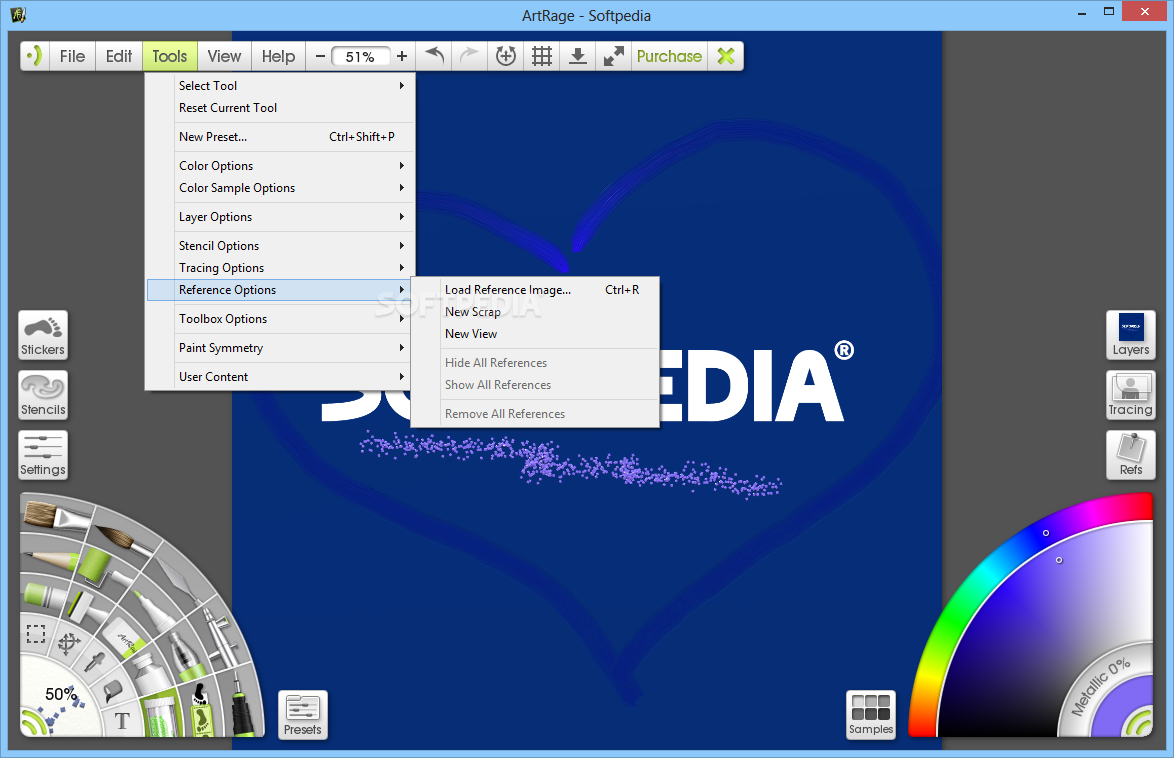Expand the Color Sample Options submenu
The image size is (1174, 758).
click(280, 188)
